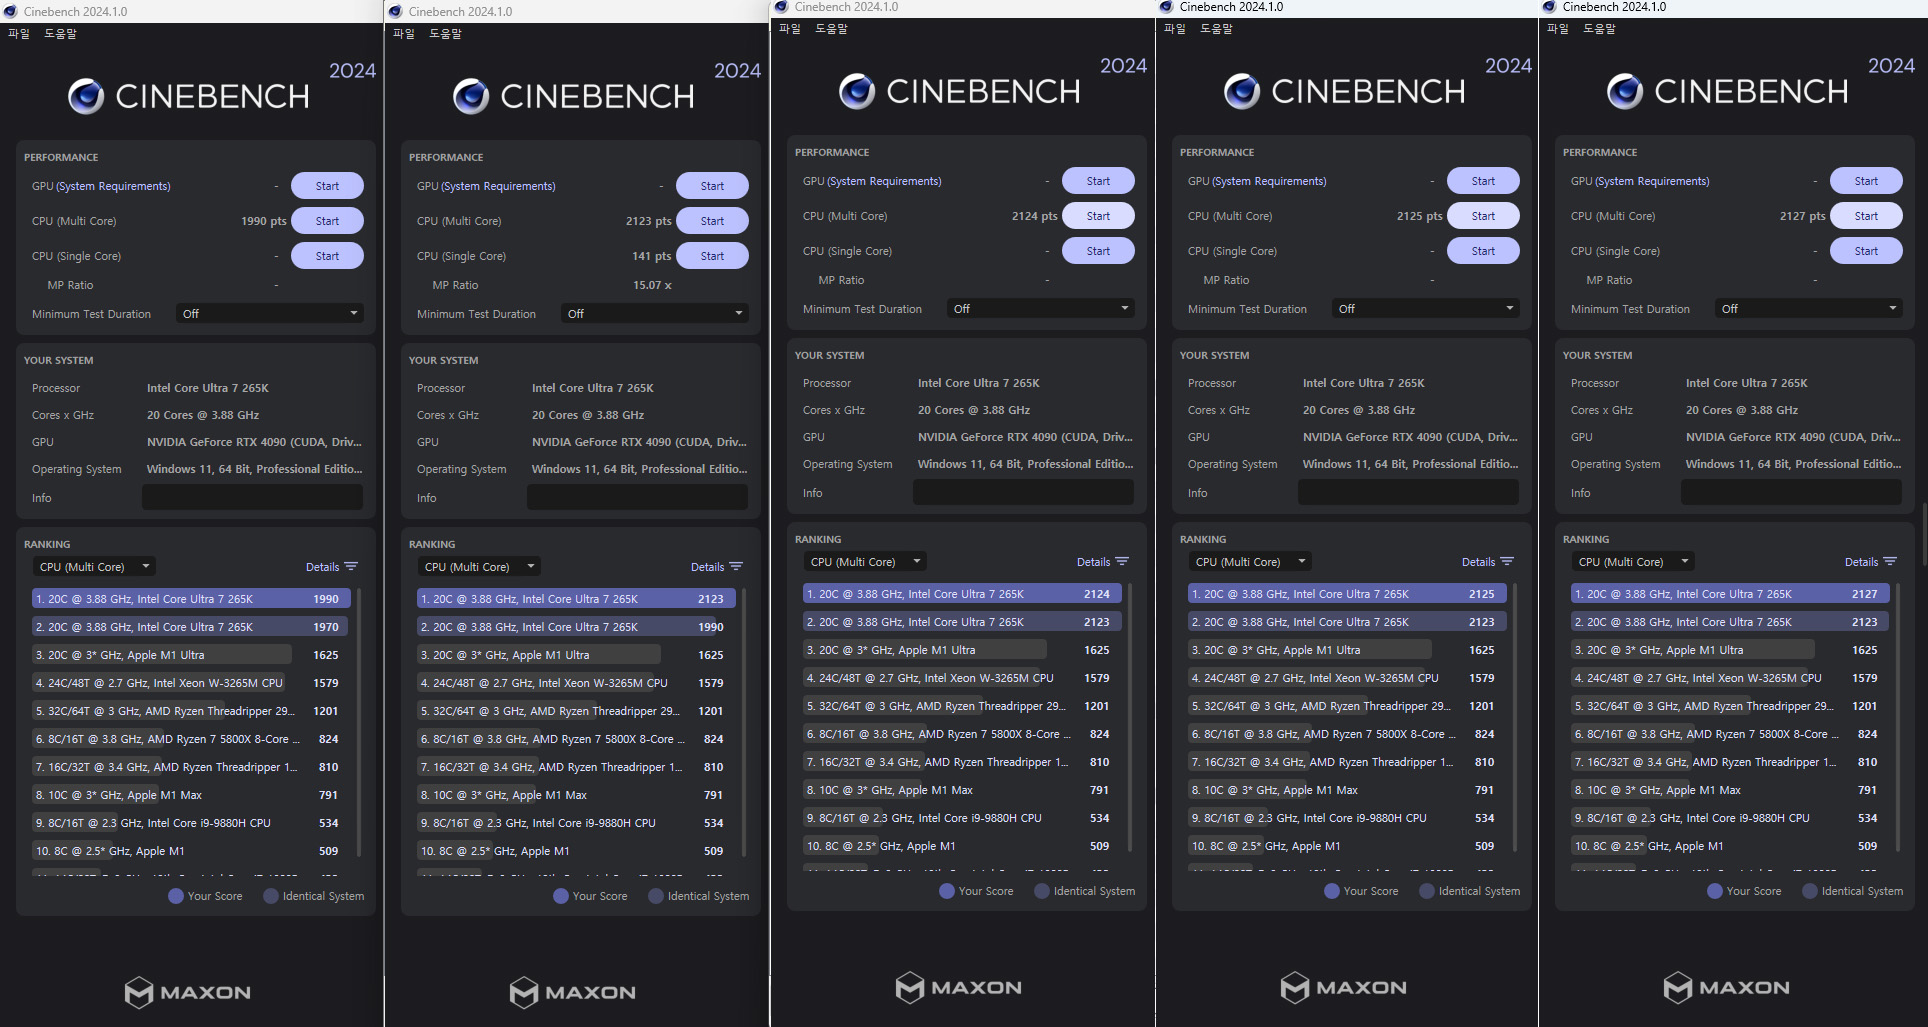
Task: Start CPU Multi Core test in 1990 pts window
Action: (327, 221)
